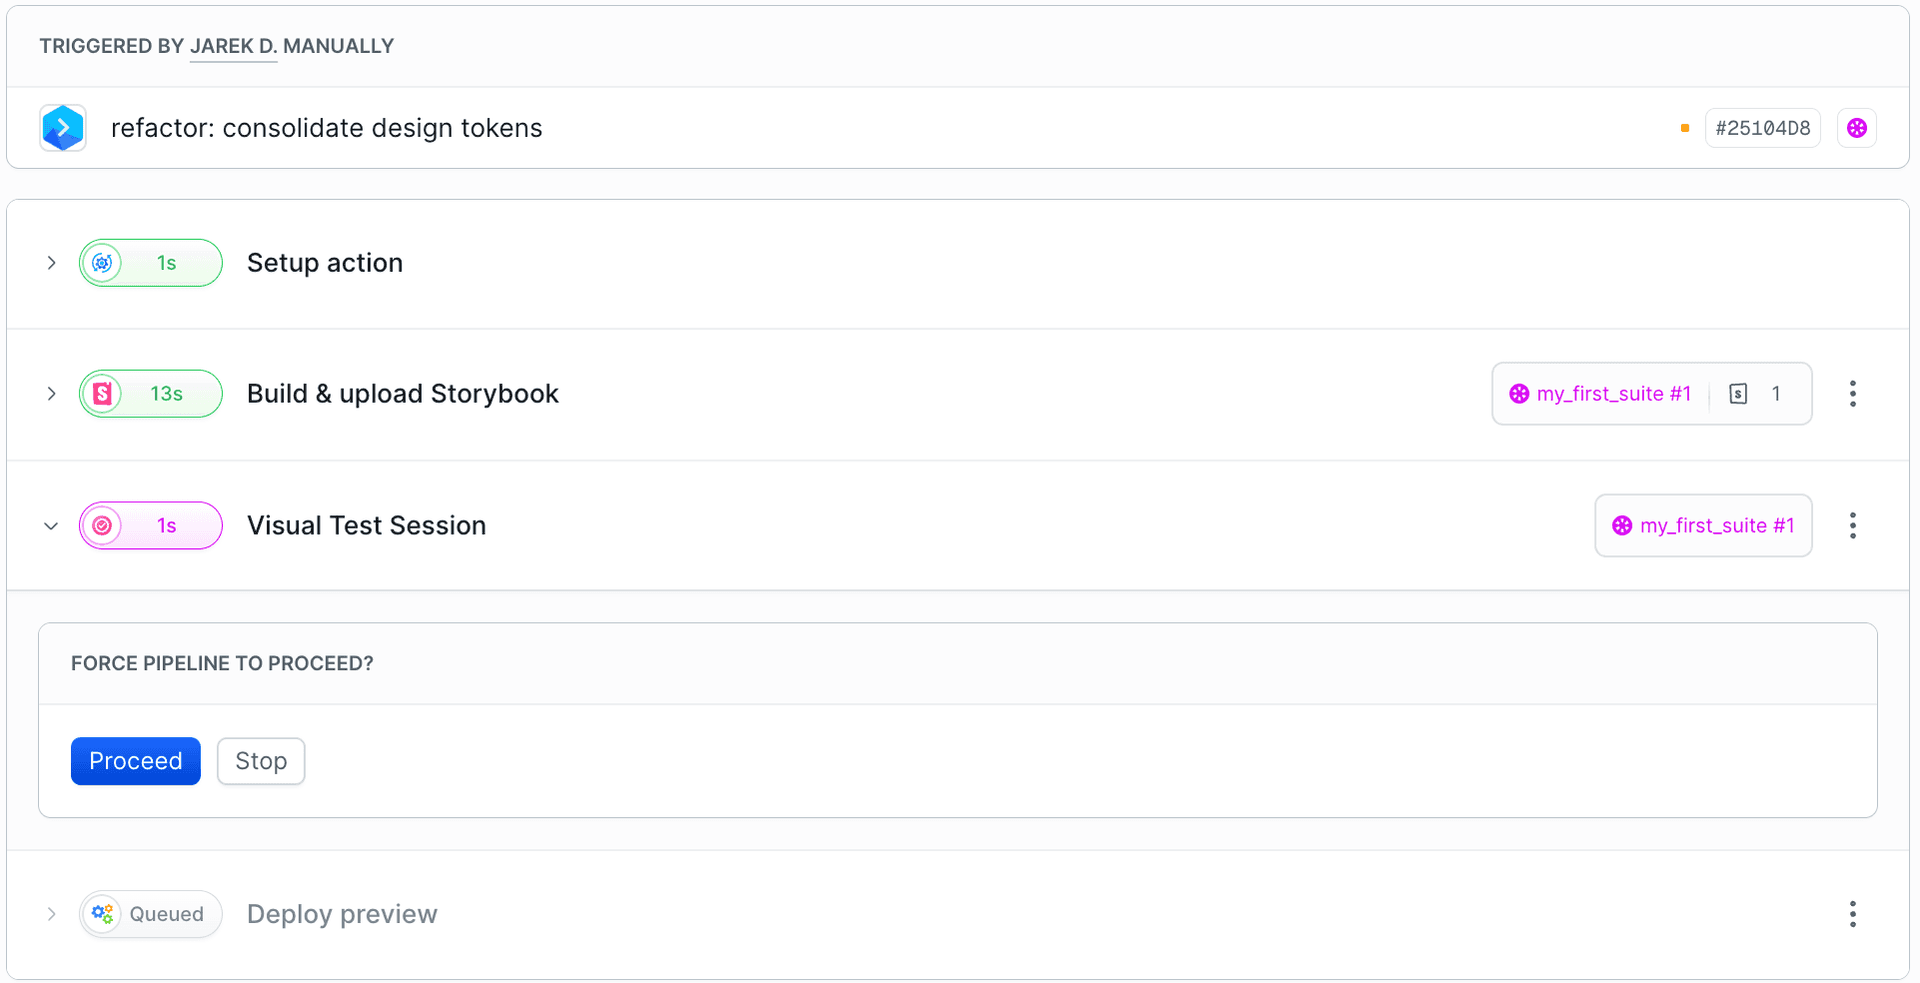Screen dimensions: 1920x983
Task: Click the blue pipeline project icon
Action: coord(63,128)
